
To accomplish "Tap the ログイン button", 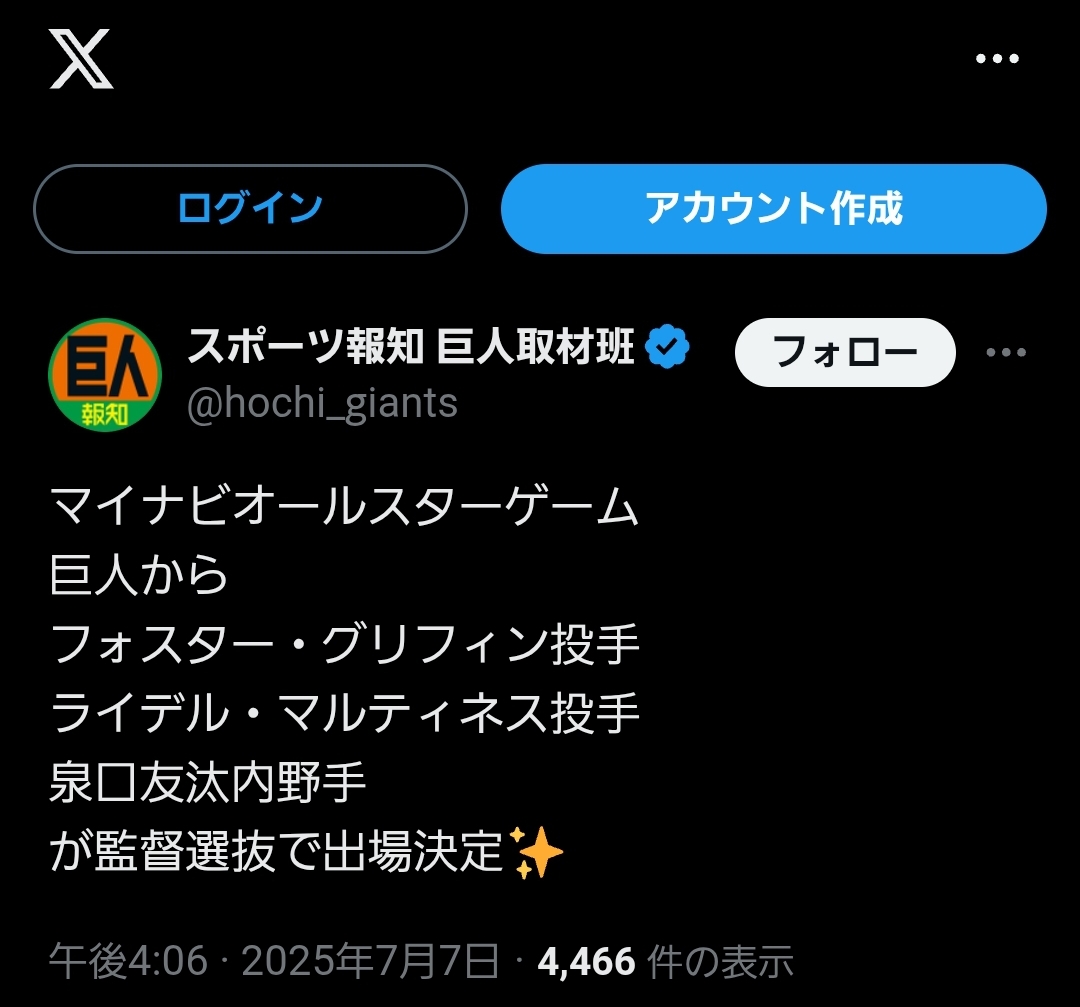I will 250,208.
